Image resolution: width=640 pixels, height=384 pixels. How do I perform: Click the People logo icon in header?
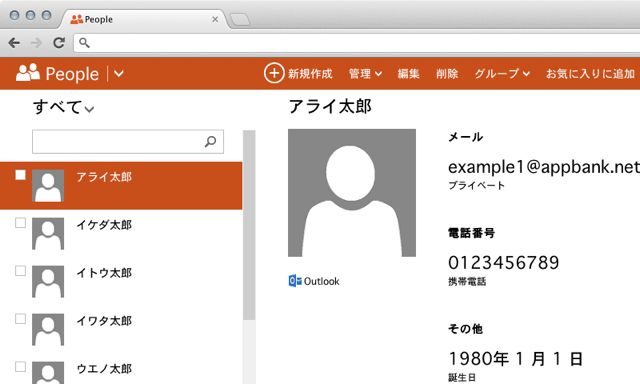[28, 73]
